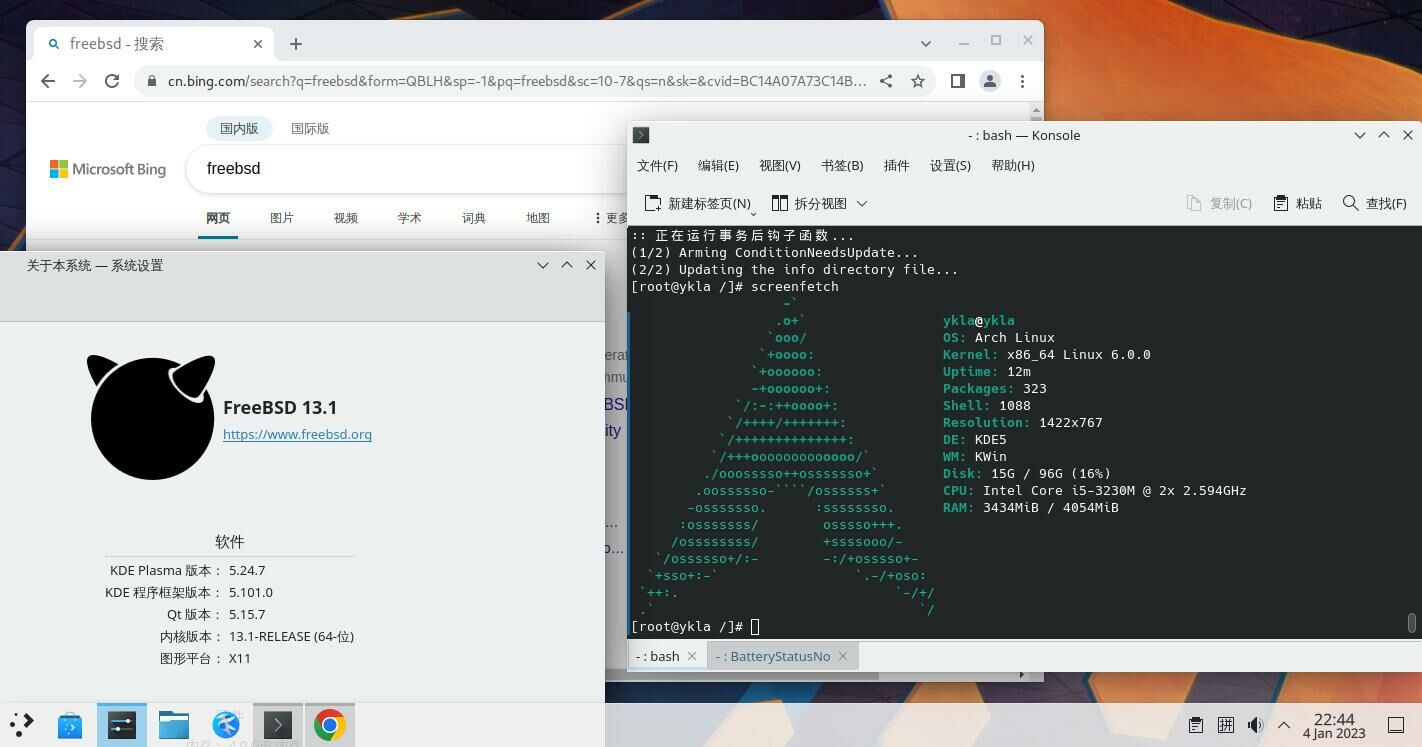Open 书签(B) menu in Konsole

pos(842,165)
